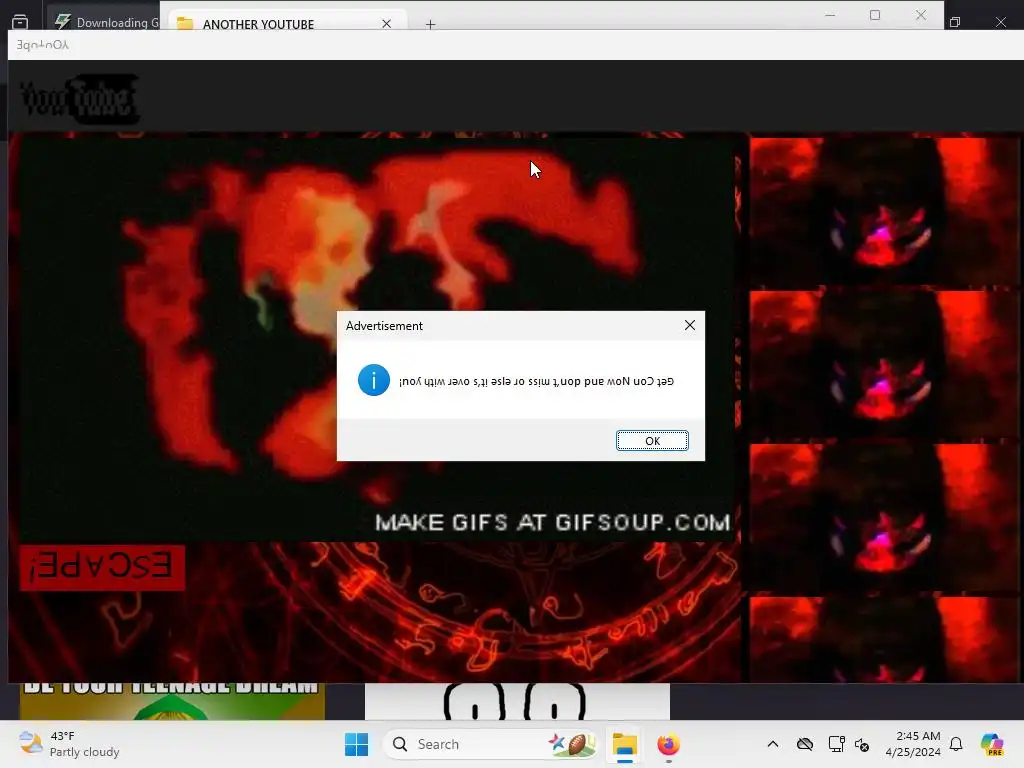The height and width of the screenshot is (768, 1024).
Task: Click the blue info icon in Advertisement dialog
Action: [374, 380]
